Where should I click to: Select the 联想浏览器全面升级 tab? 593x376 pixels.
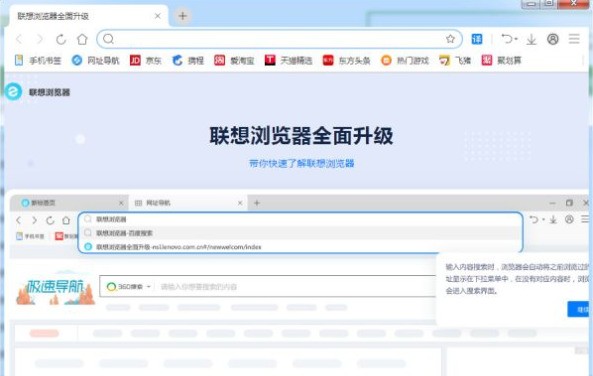coord(89,16)
